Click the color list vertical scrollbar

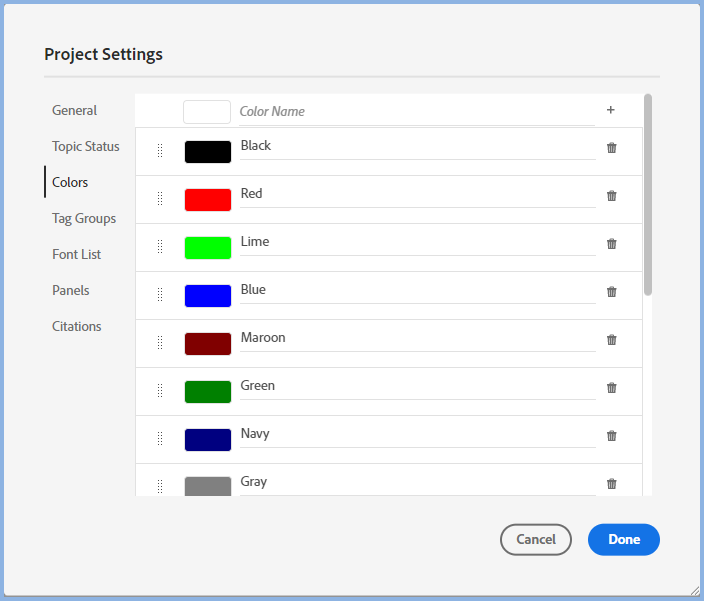[x=648, y=195]
